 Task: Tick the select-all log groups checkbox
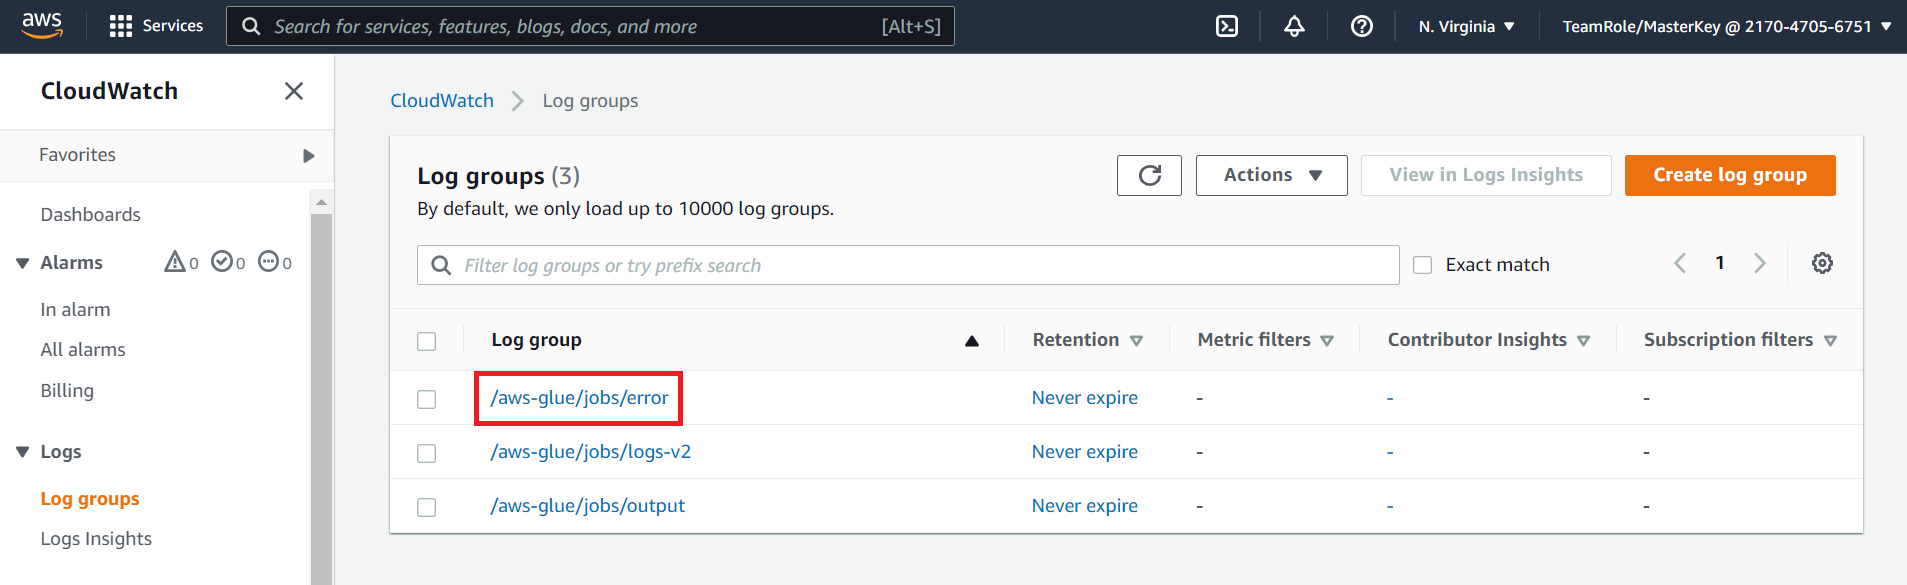(427, 341)
